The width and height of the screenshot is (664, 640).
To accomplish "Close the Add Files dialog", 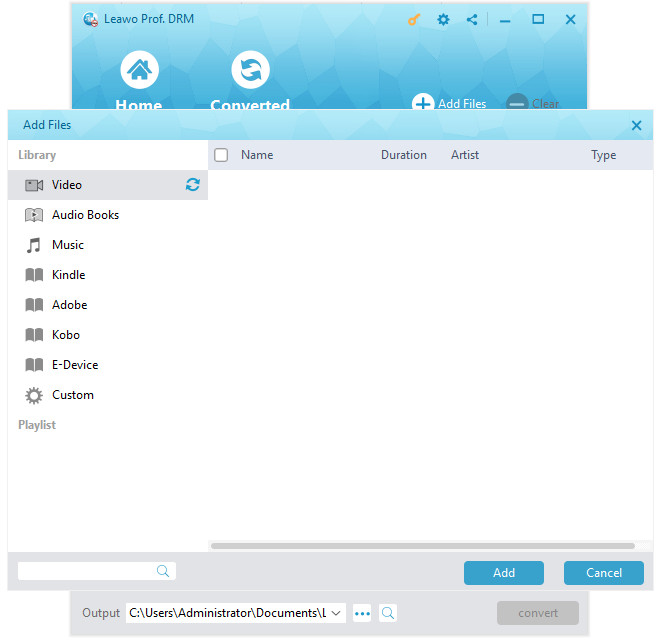I will point(636,125).
